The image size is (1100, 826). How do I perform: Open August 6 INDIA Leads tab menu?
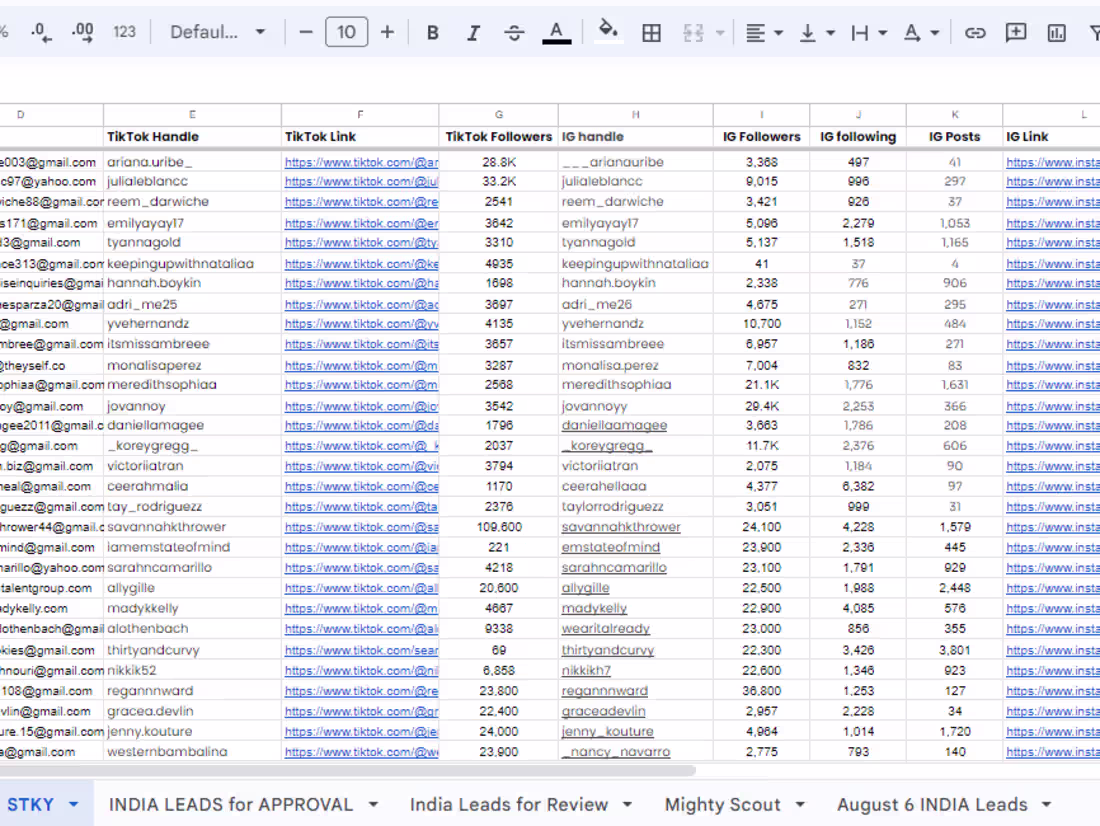[x=1046, y=804]
